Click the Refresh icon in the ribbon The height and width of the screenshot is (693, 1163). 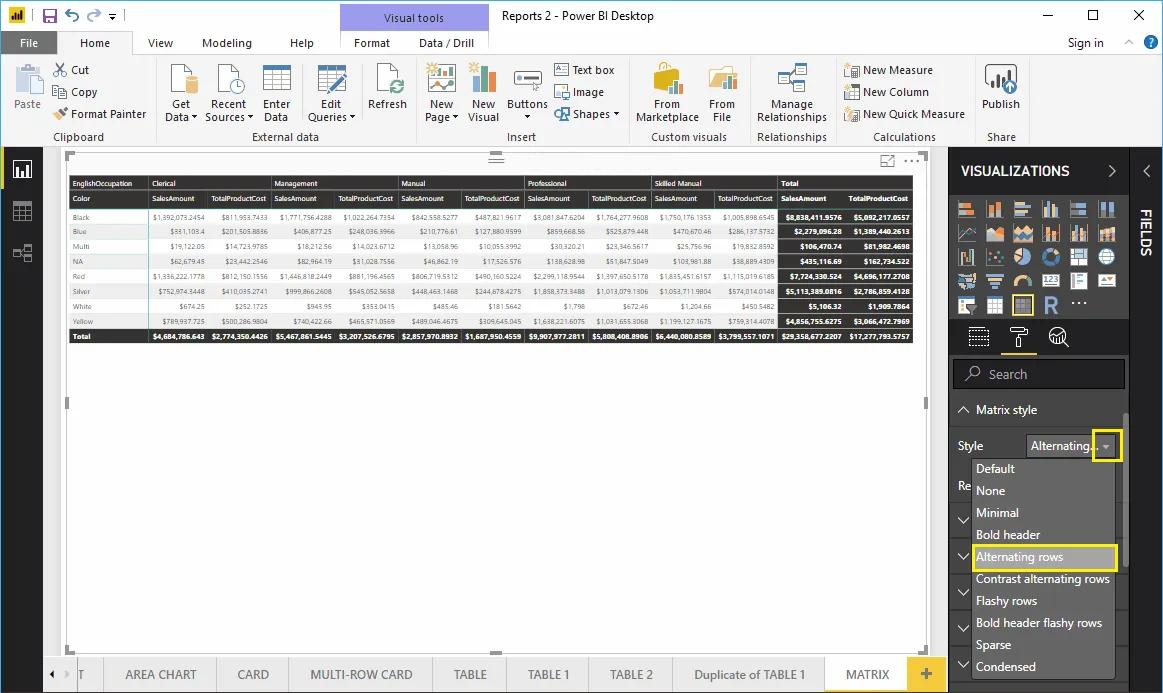(387, 88)
